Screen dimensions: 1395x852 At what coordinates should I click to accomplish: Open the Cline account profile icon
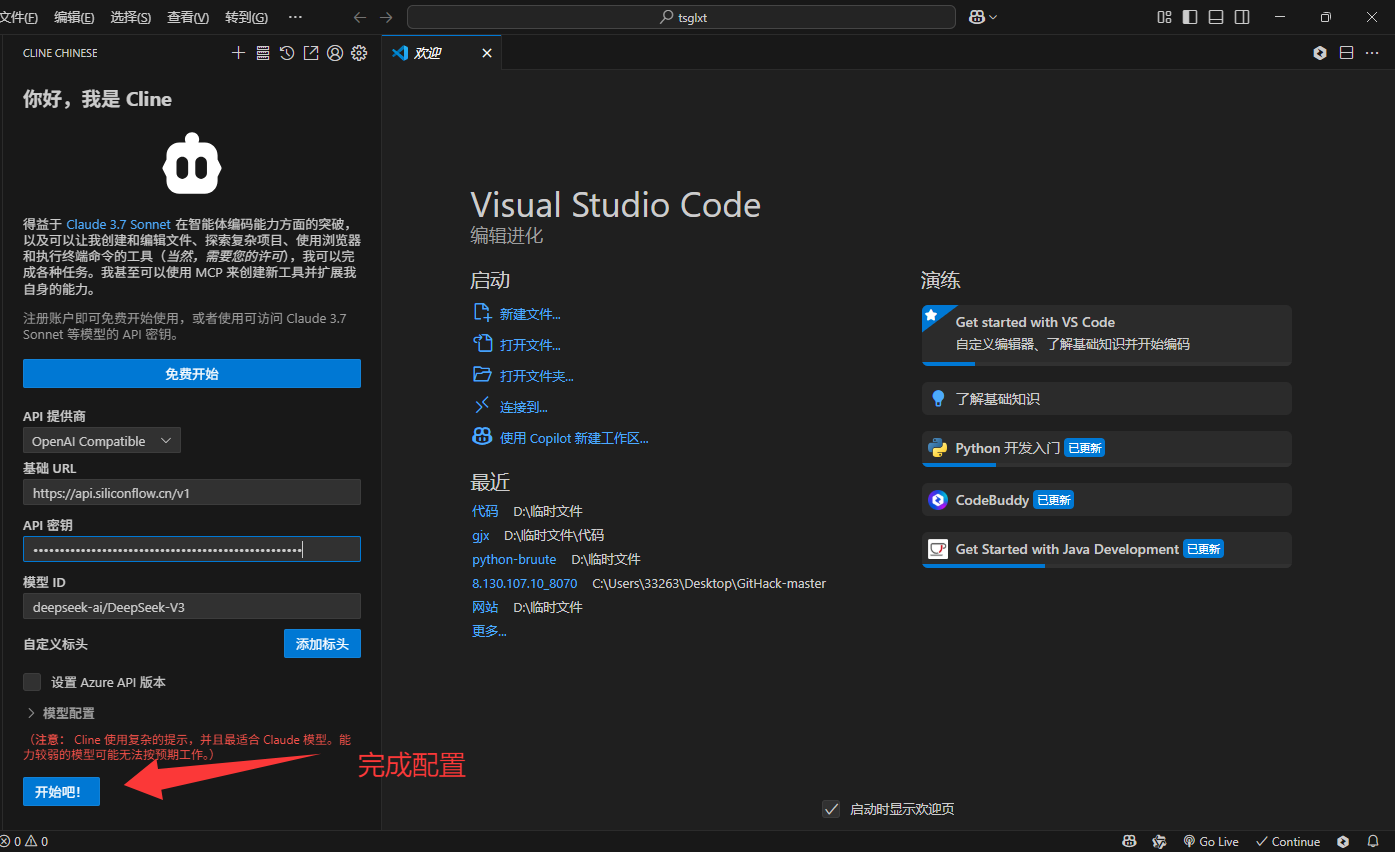tap(335, 53)
